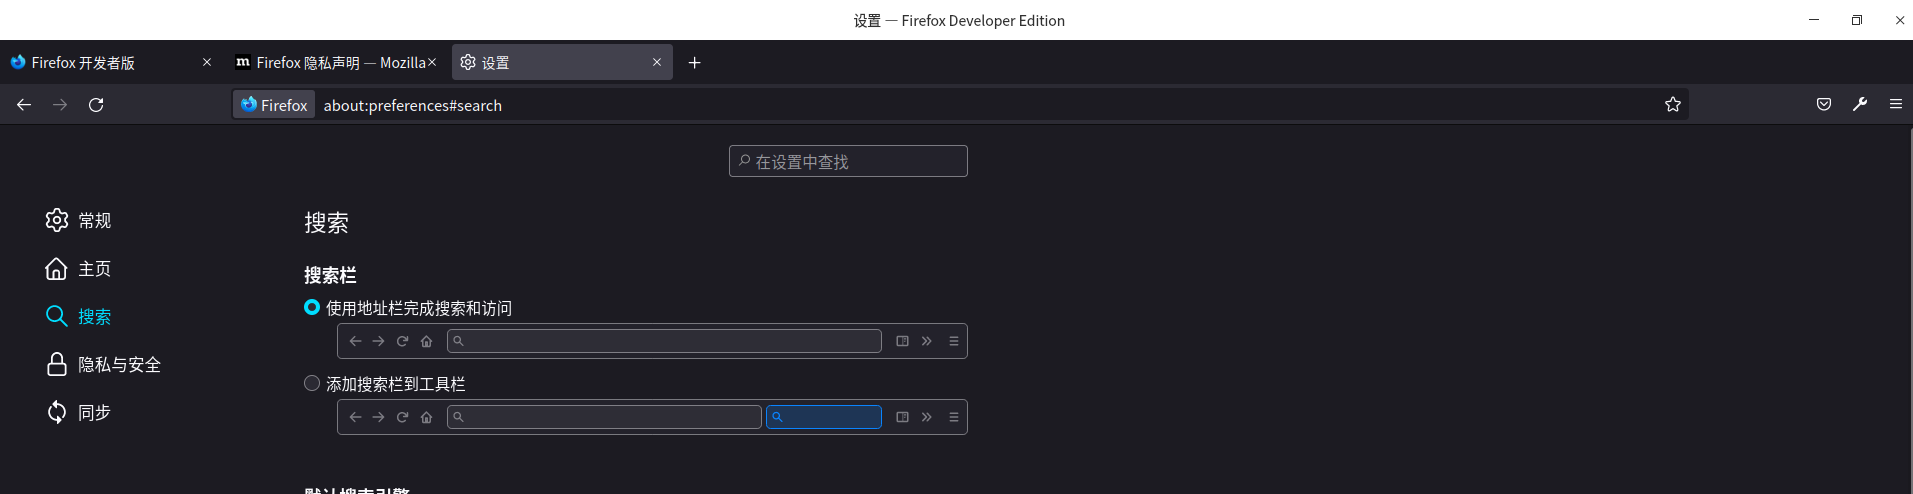
Task: Reload the current page
Action: click(x=96, y=105)
